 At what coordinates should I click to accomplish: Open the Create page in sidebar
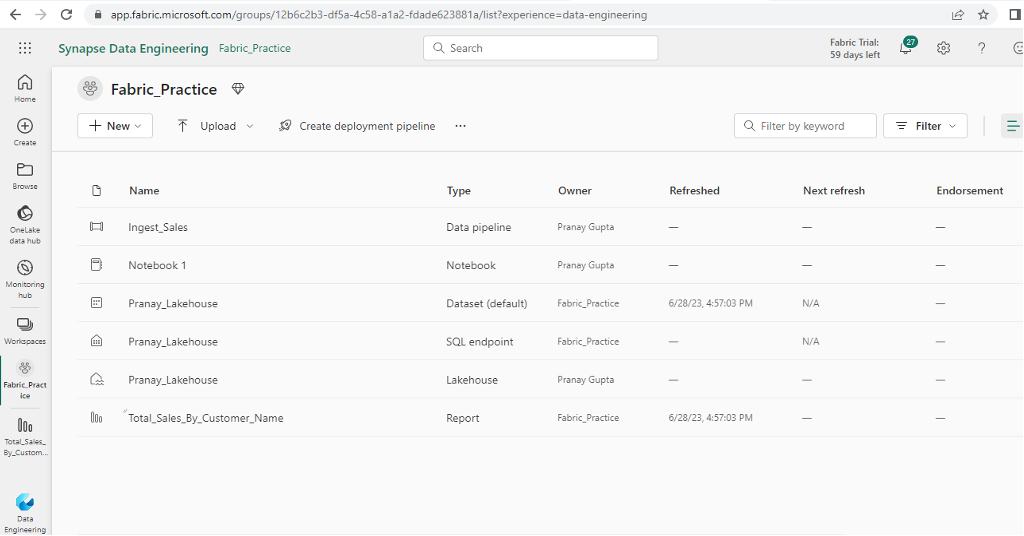(x=25, y=132)
